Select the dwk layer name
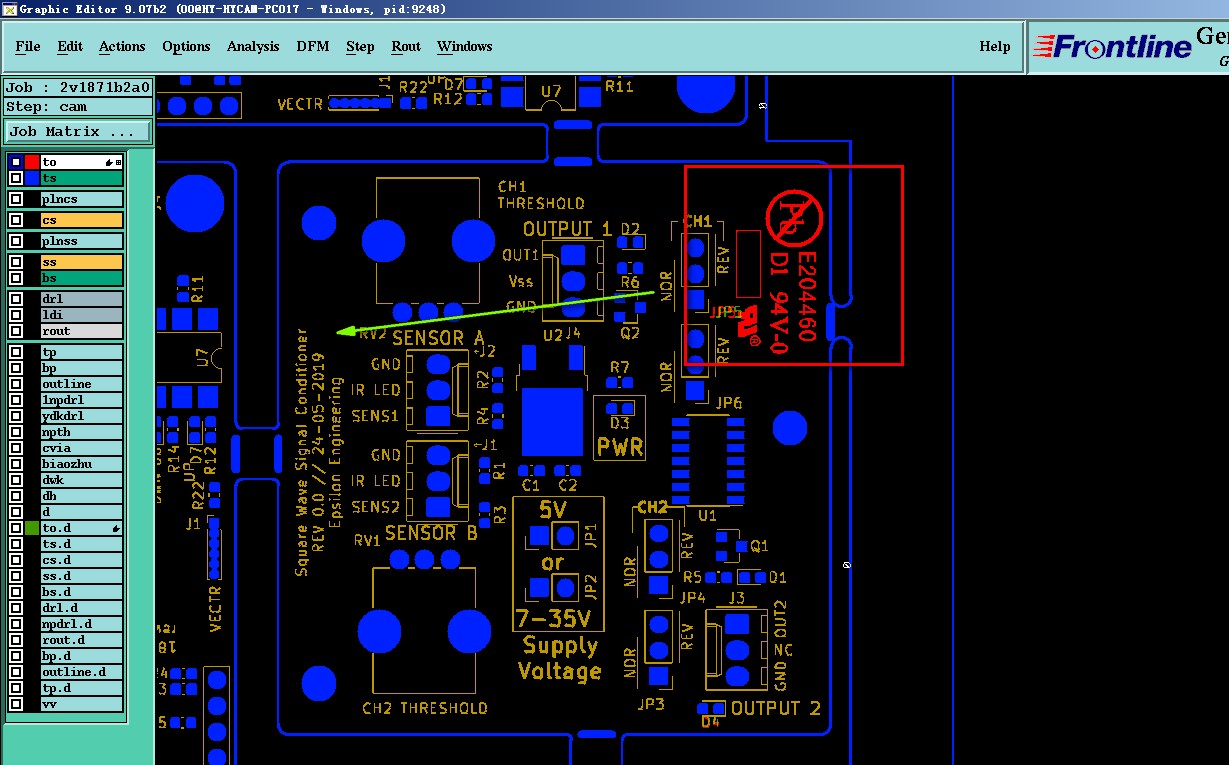This screenshot has width=1229, height=765. click(82, 480)
